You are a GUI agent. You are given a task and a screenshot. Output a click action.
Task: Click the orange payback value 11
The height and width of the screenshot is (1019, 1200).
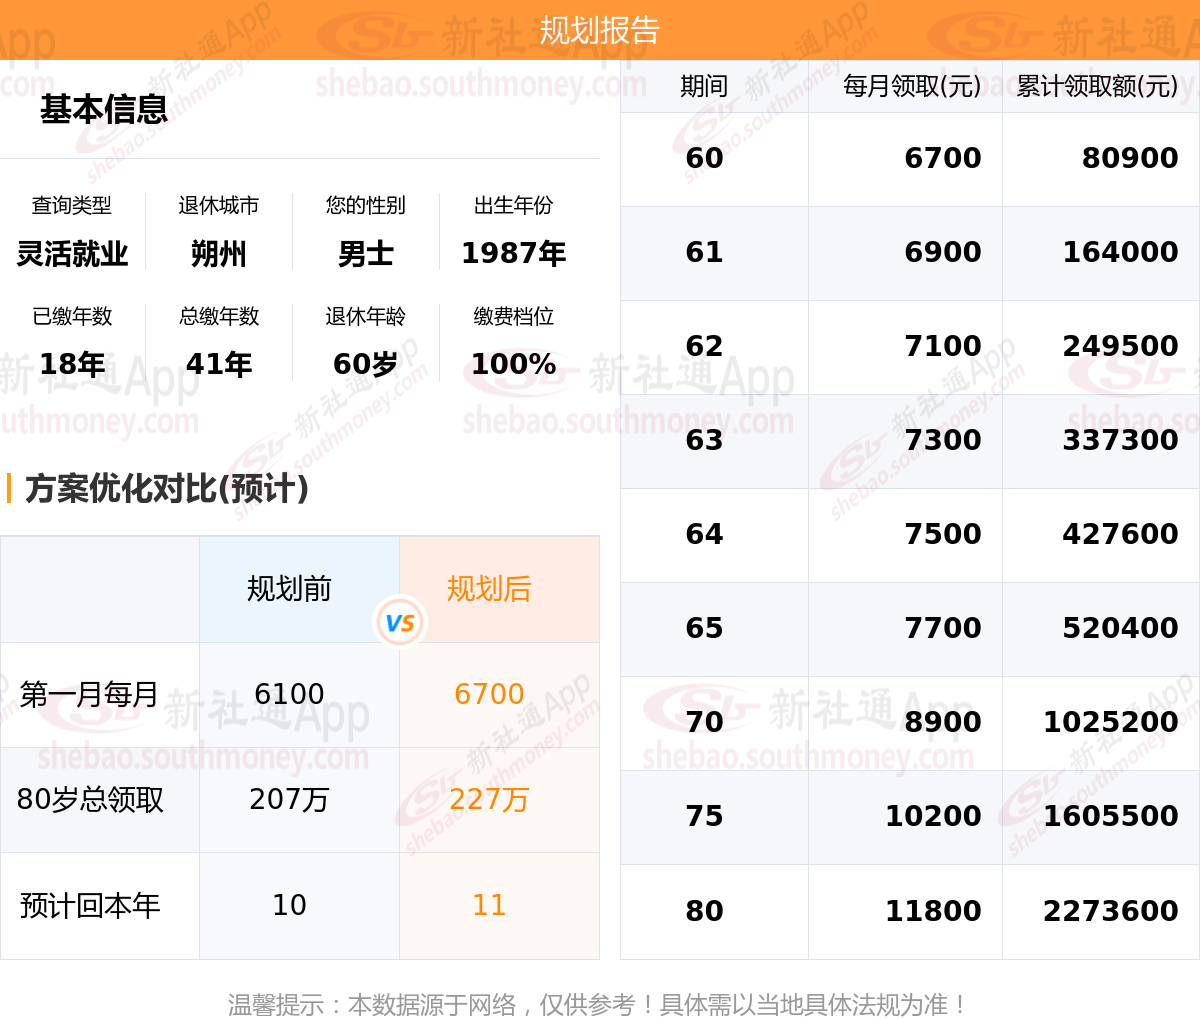(x=489, y=905)
